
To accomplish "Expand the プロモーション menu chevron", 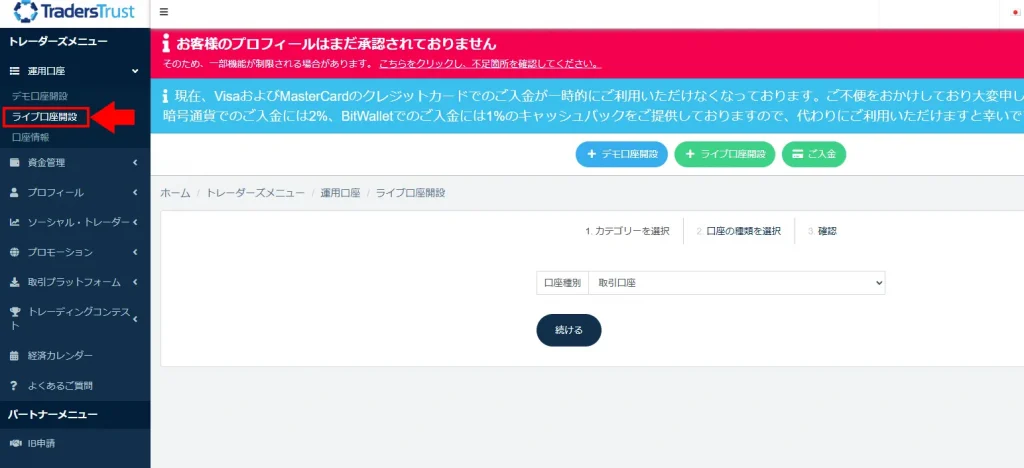I will pos(135,252).
